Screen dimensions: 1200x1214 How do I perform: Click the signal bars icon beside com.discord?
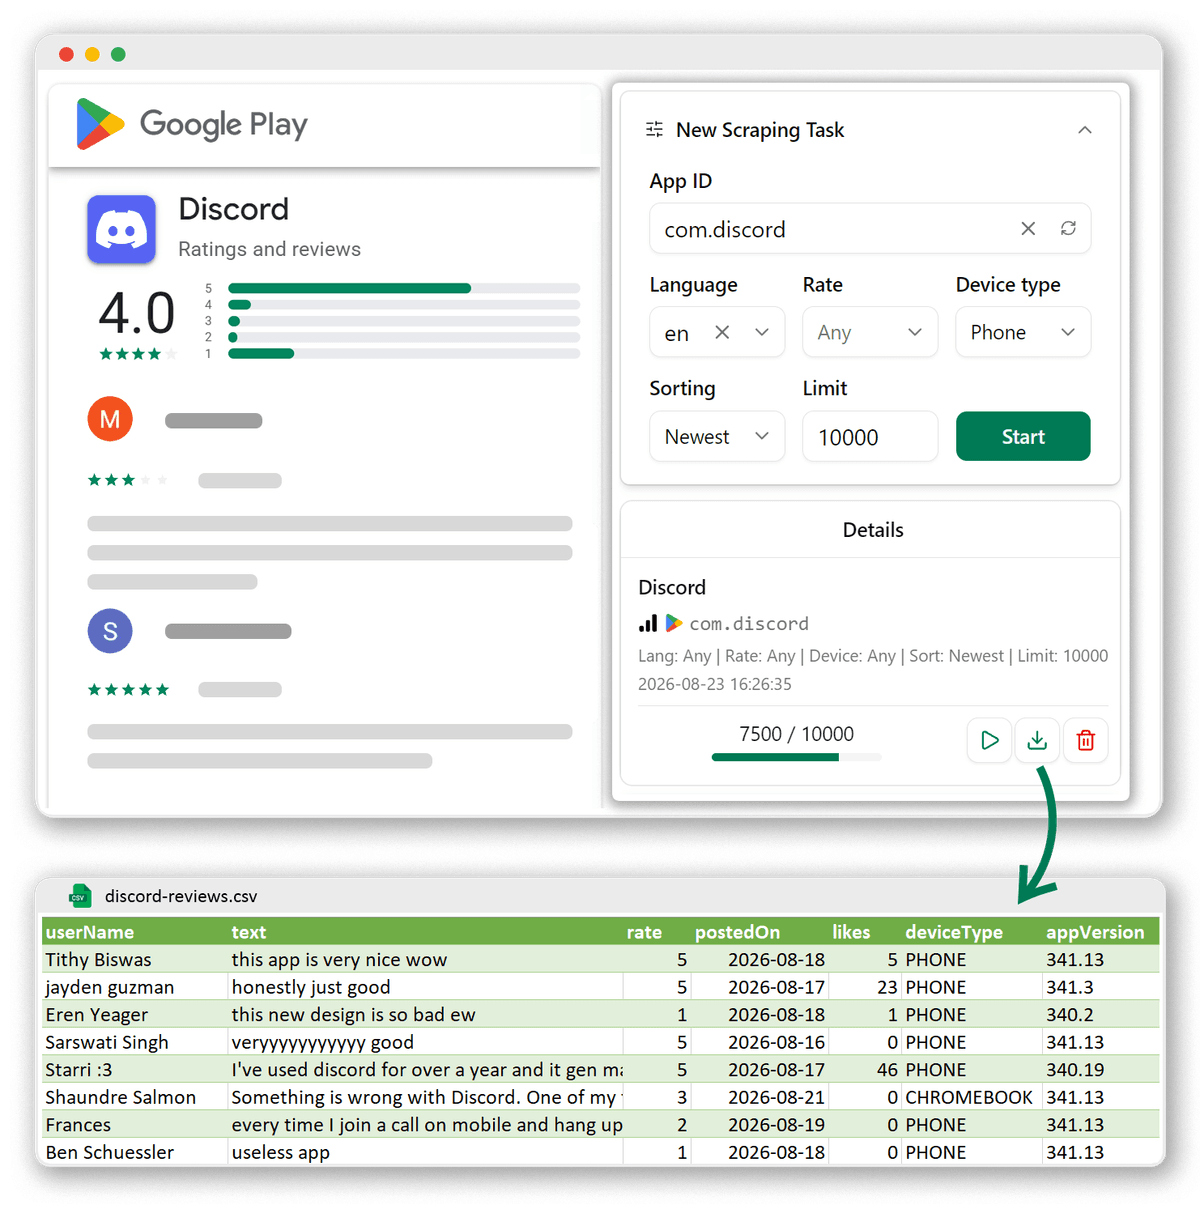tap(648, 623)
